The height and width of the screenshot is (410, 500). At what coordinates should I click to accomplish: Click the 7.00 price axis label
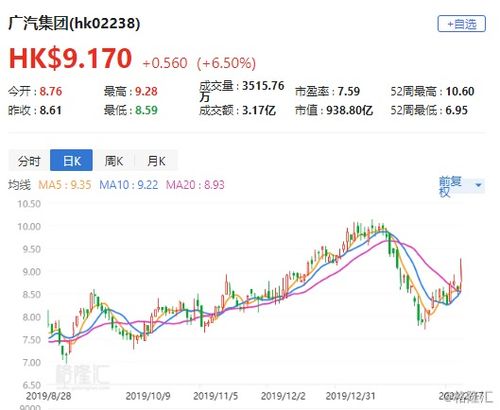(31, 363)
